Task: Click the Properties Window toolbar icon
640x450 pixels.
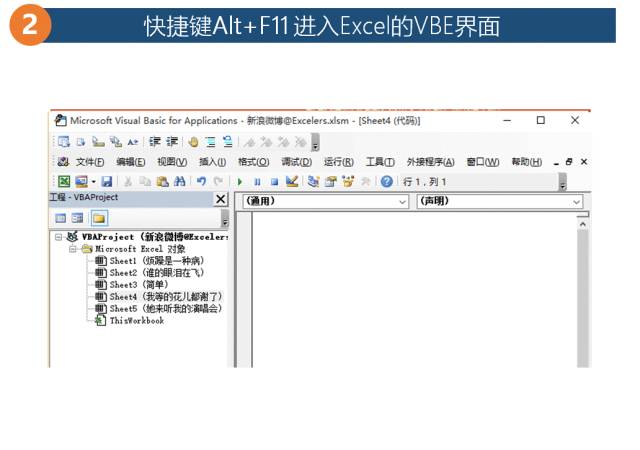Action: pyautogui.click(x=331, y=181)
